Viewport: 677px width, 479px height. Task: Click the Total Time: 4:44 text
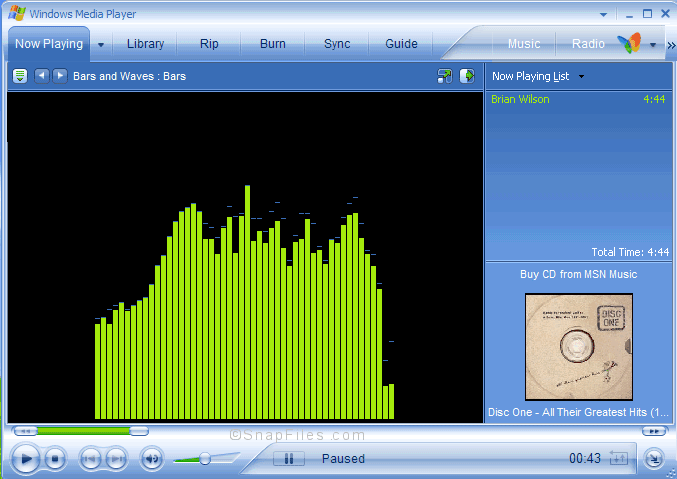(630, 252)
